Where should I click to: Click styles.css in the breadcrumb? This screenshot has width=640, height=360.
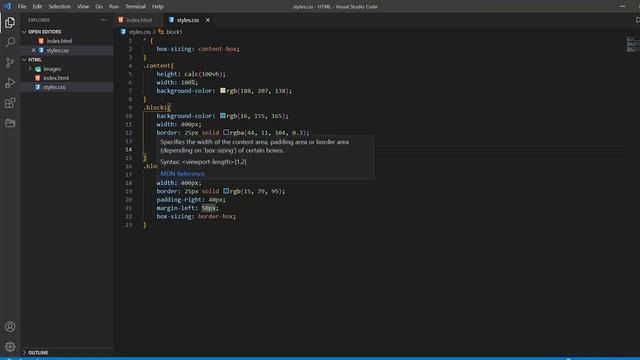point(140,32)
